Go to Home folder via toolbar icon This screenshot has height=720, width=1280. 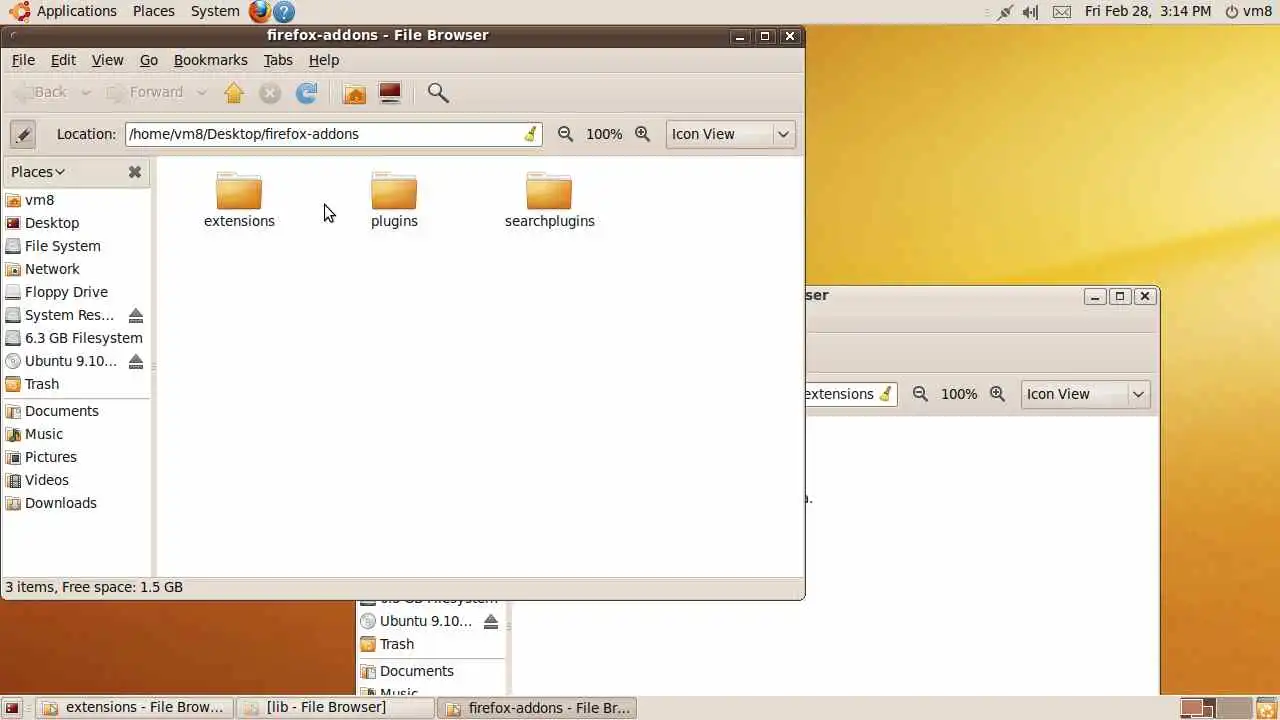pyautogui.click(x=354, y=93)
